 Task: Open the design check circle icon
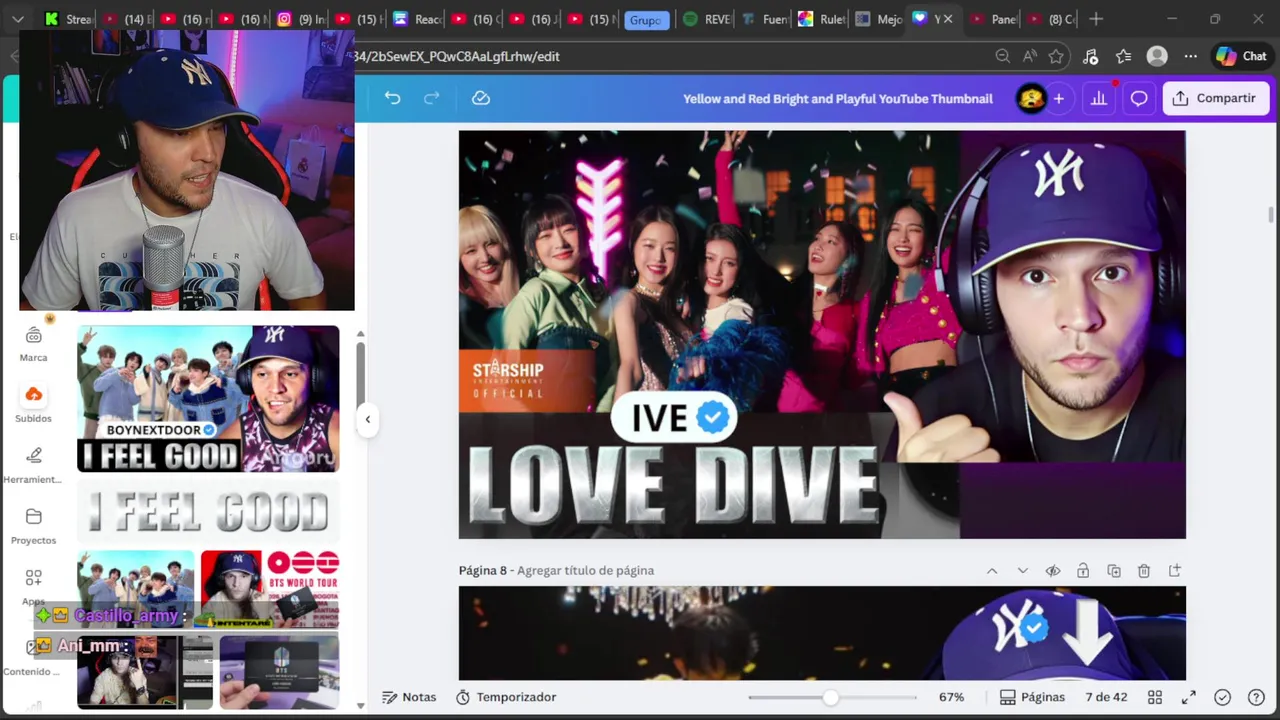(1222, 697)
